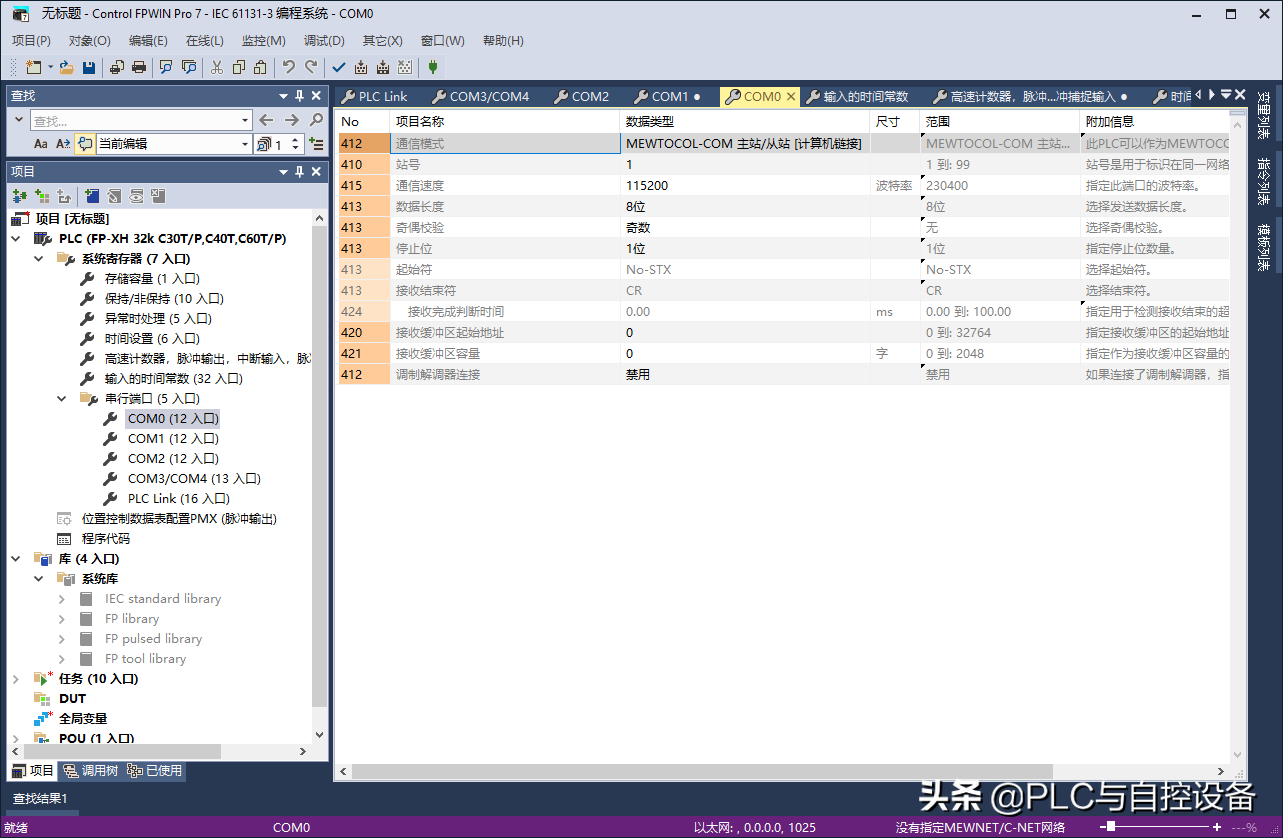Viewport: 1283px width, 838px height.
Task: Open the 在线(L) menu
Action: coord(204,41)
